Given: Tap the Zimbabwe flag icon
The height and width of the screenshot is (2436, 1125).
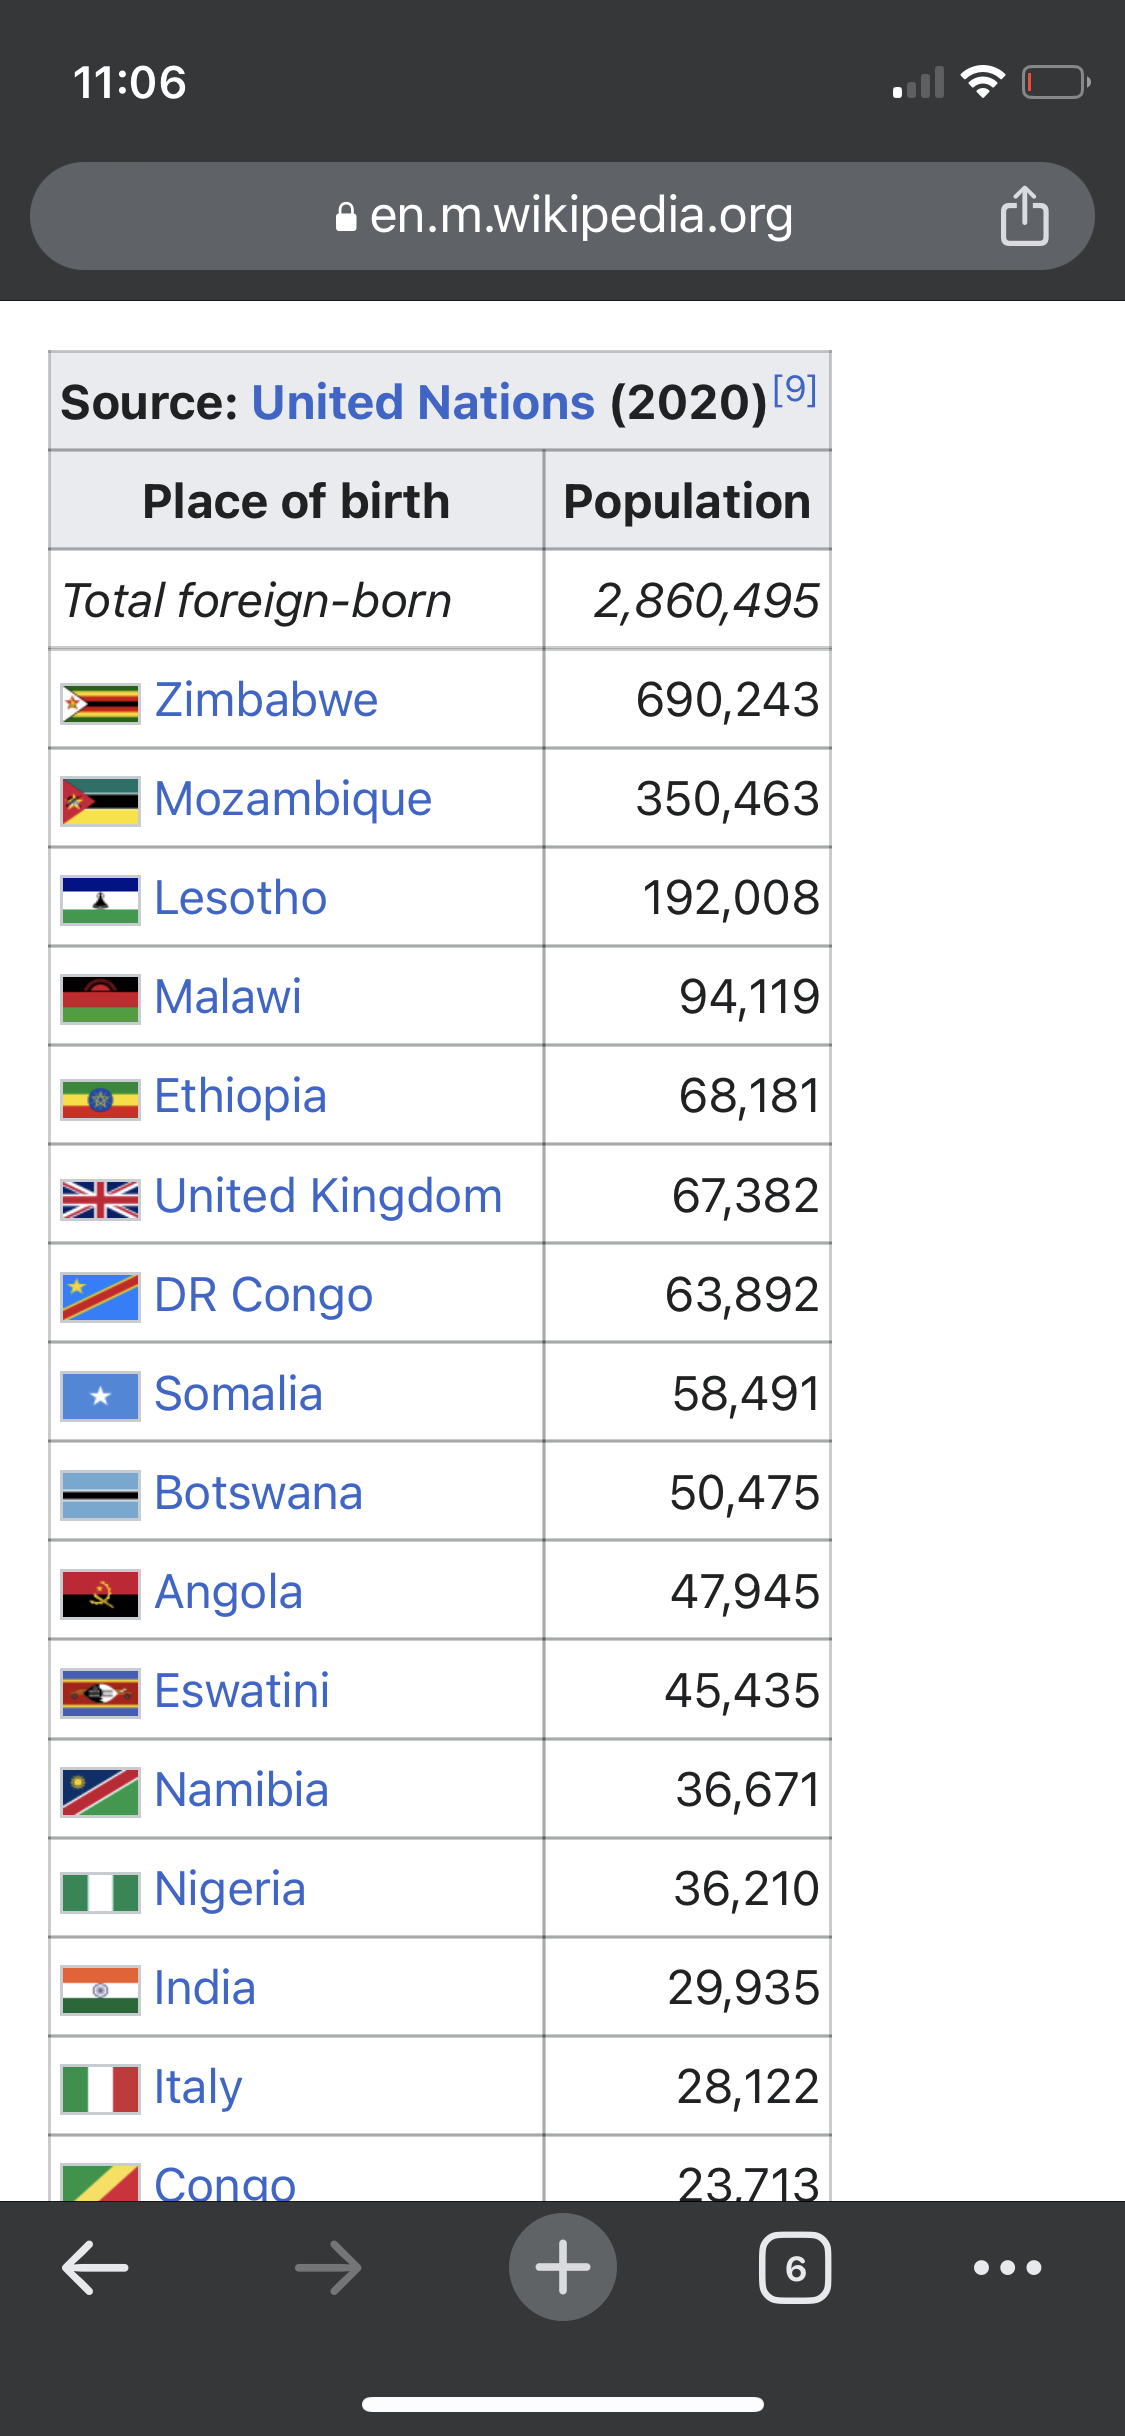Looking at the screenshot, I should click(100, 703).
